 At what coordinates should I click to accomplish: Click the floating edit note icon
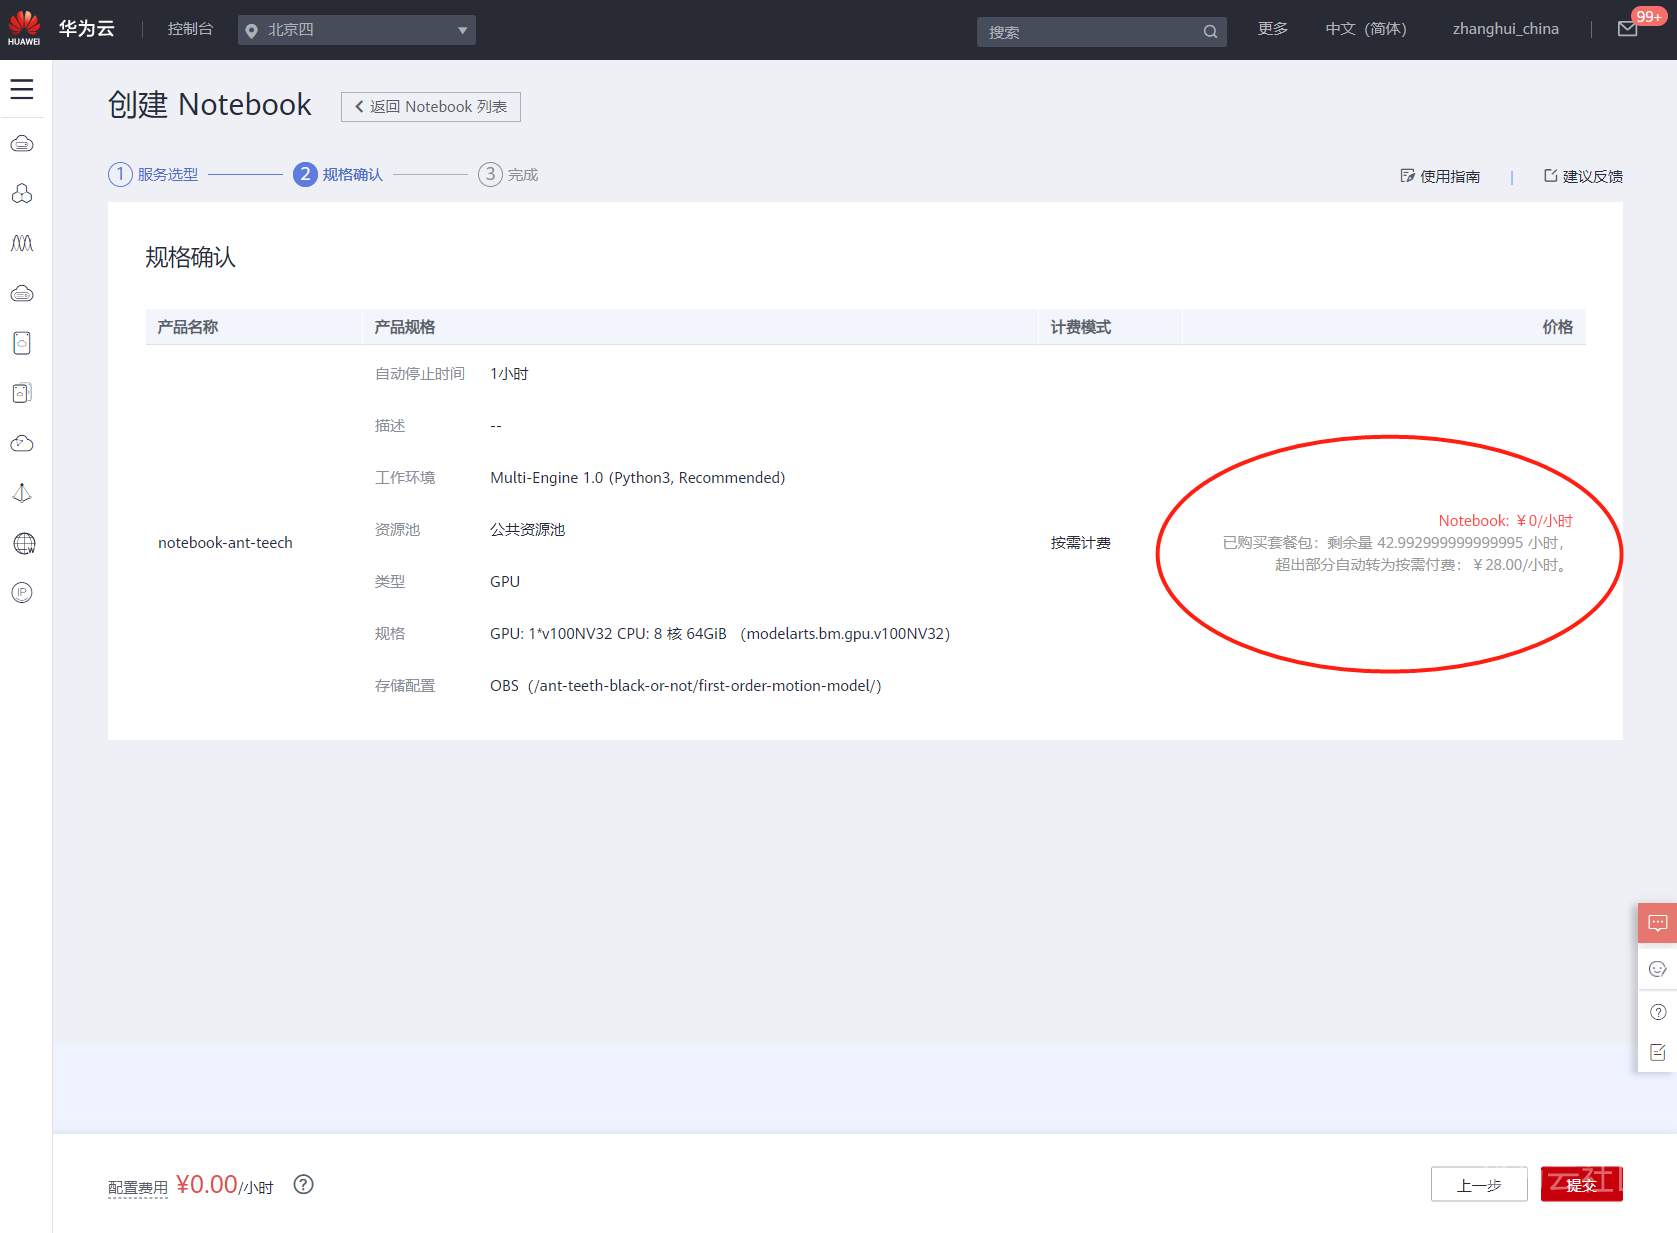(1657, 1052)
